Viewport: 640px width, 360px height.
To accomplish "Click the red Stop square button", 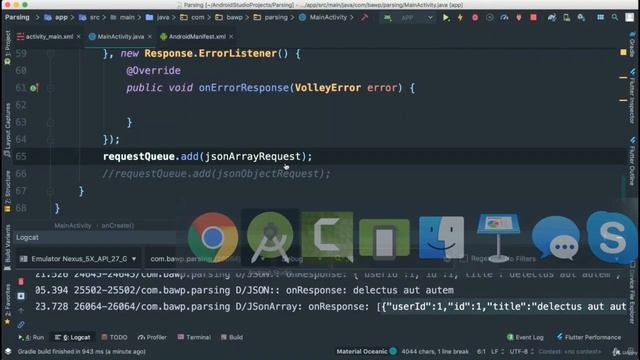I will click(533, 18).
